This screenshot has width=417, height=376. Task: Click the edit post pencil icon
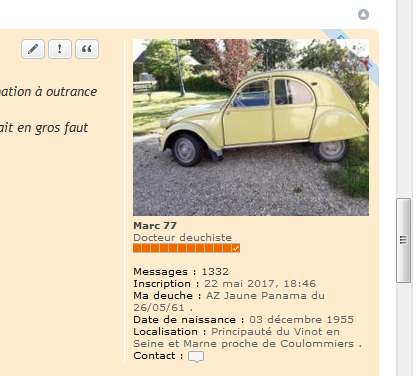(33, 49)
